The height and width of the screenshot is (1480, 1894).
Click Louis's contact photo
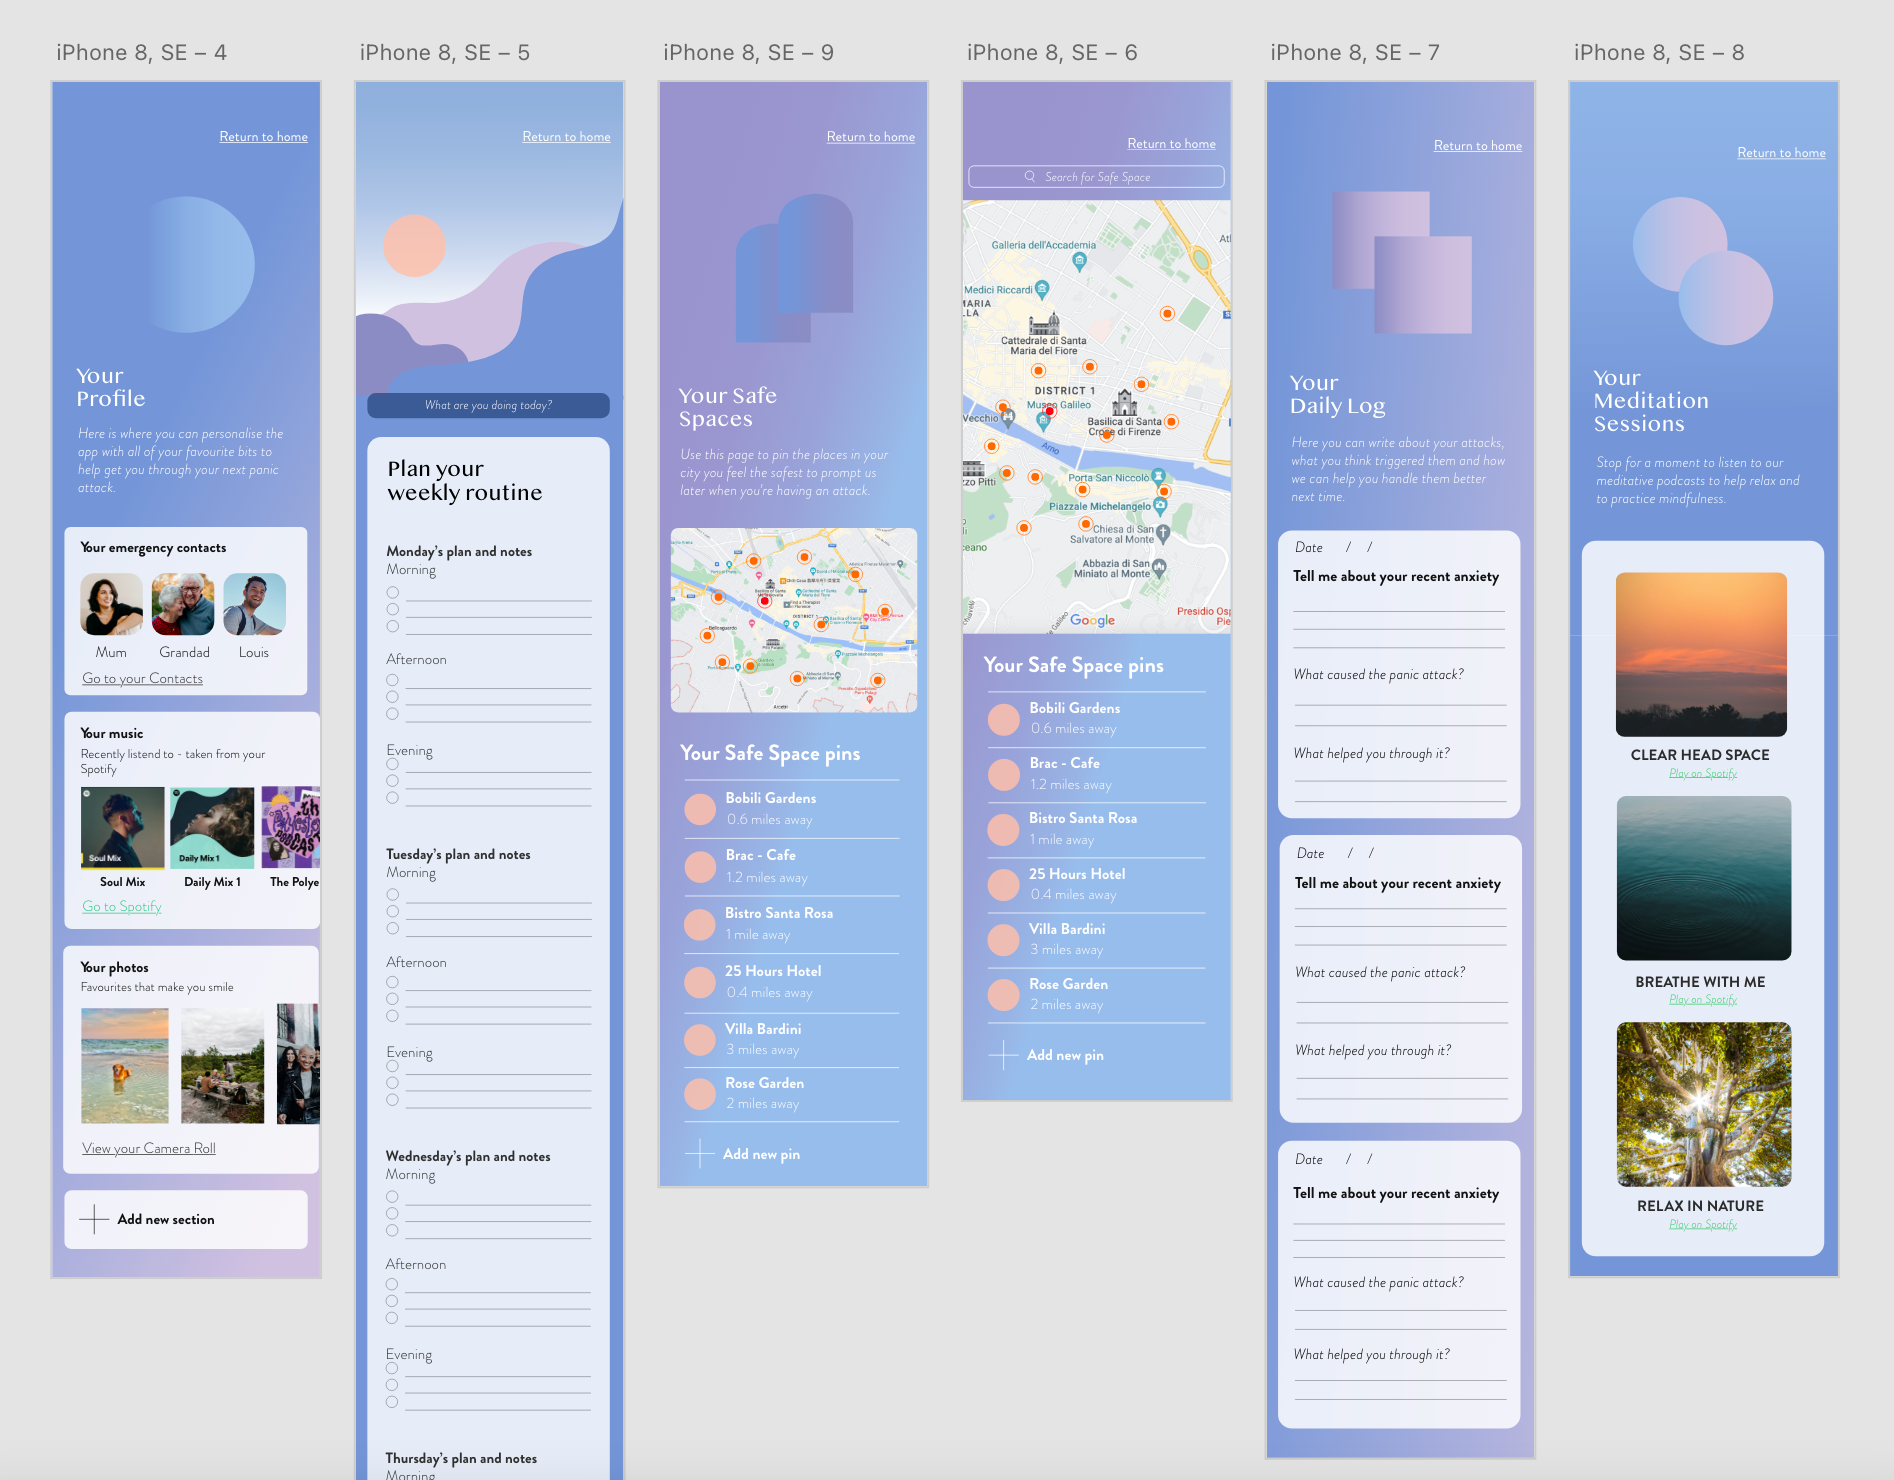click(x=255, y=604)
